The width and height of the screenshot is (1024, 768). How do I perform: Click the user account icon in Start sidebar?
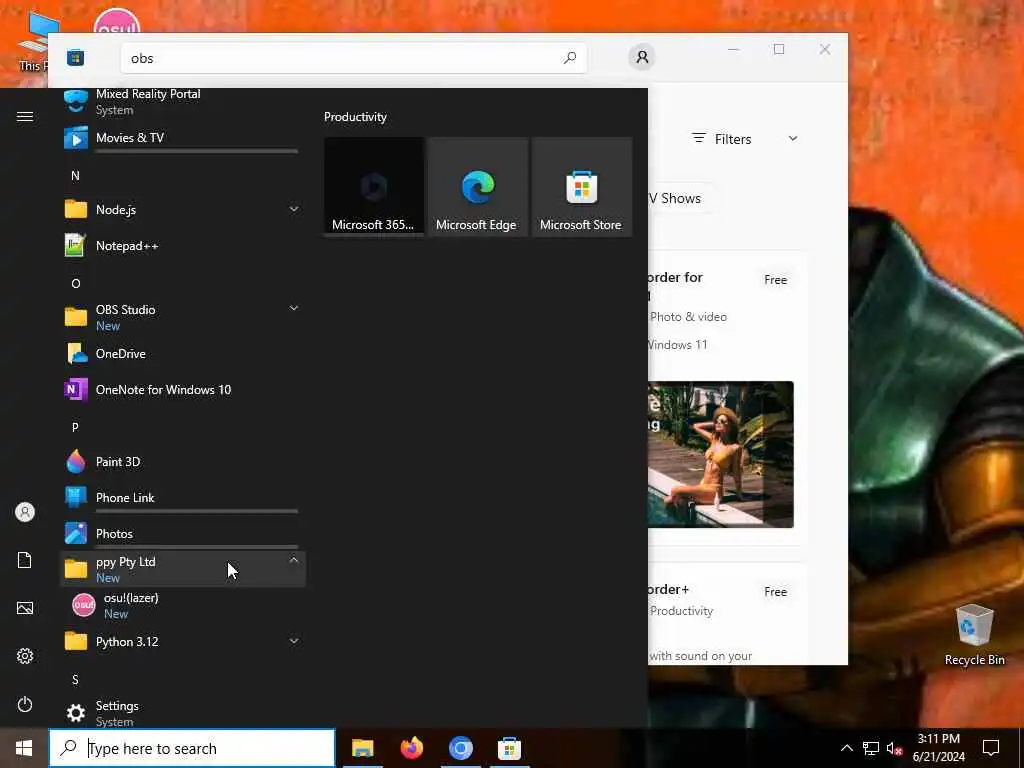pos(25,512)
